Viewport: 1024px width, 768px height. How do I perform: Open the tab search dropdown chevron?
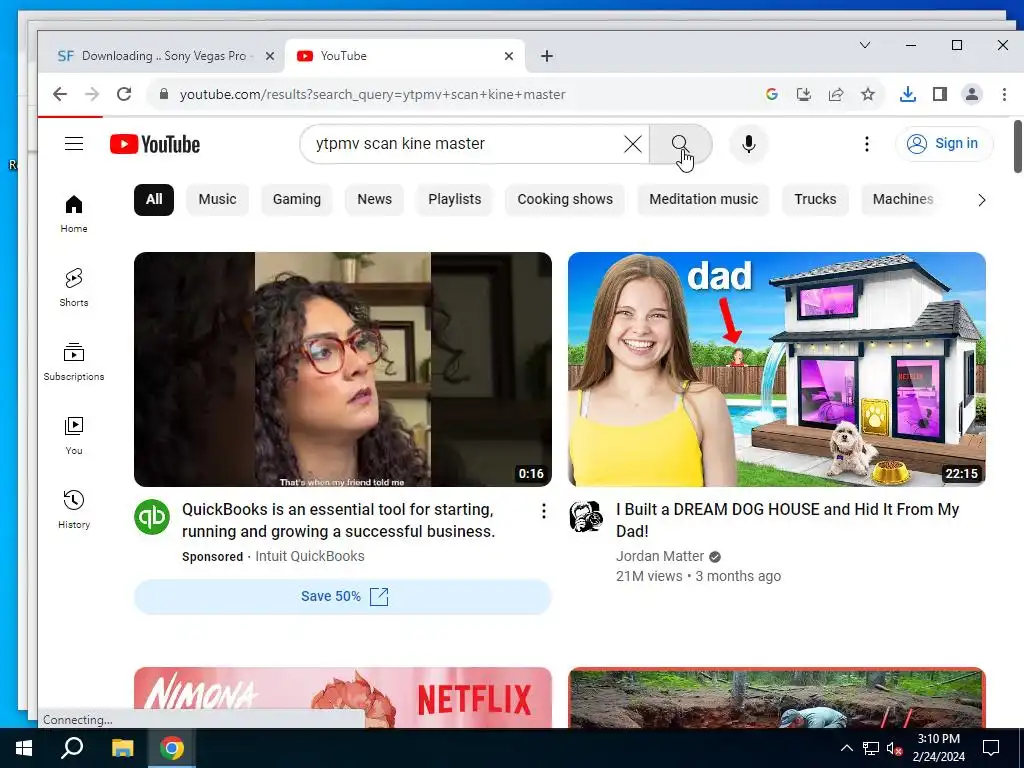pos(865,45)
